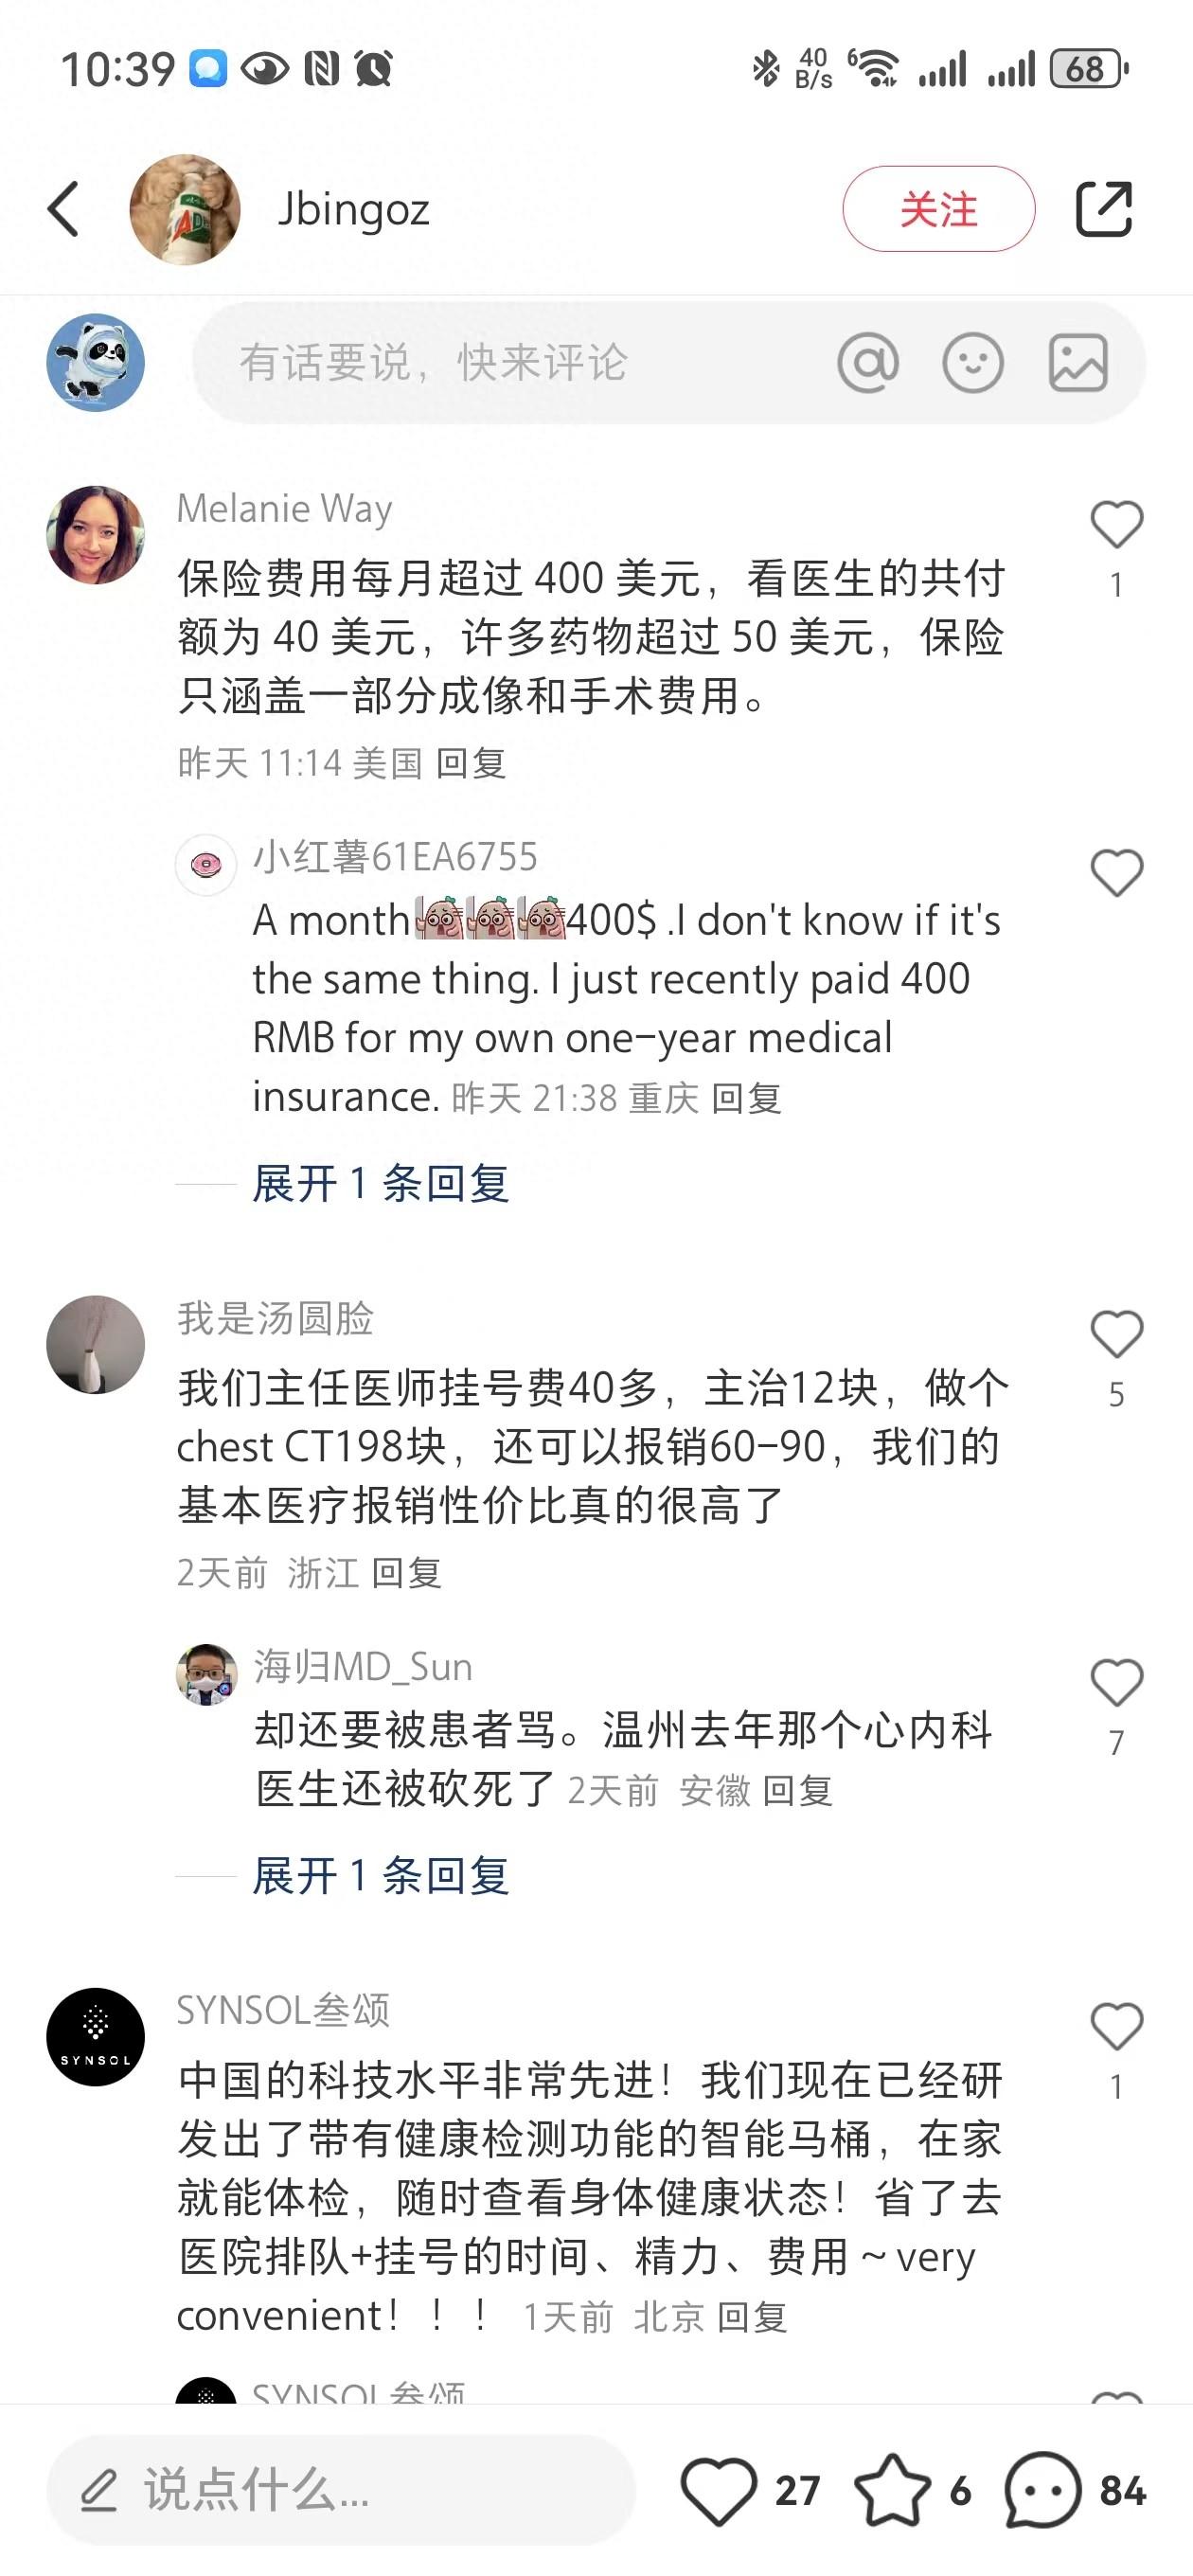
Task: Reply to Melanie Way's comment
Action: tap(471, 764)
